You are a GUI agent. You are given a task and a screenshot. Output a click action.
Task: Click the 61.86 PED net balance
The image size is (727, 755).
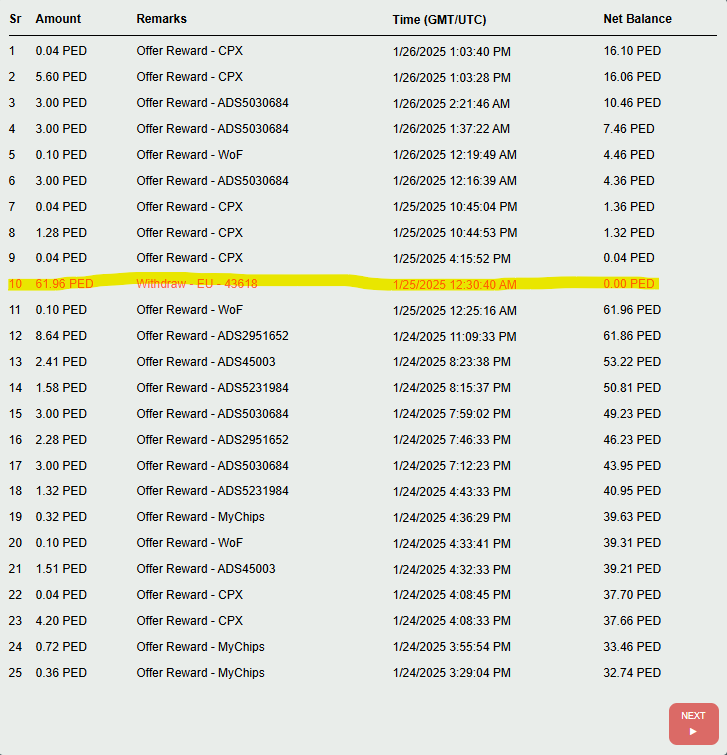(x=632, y=336)
